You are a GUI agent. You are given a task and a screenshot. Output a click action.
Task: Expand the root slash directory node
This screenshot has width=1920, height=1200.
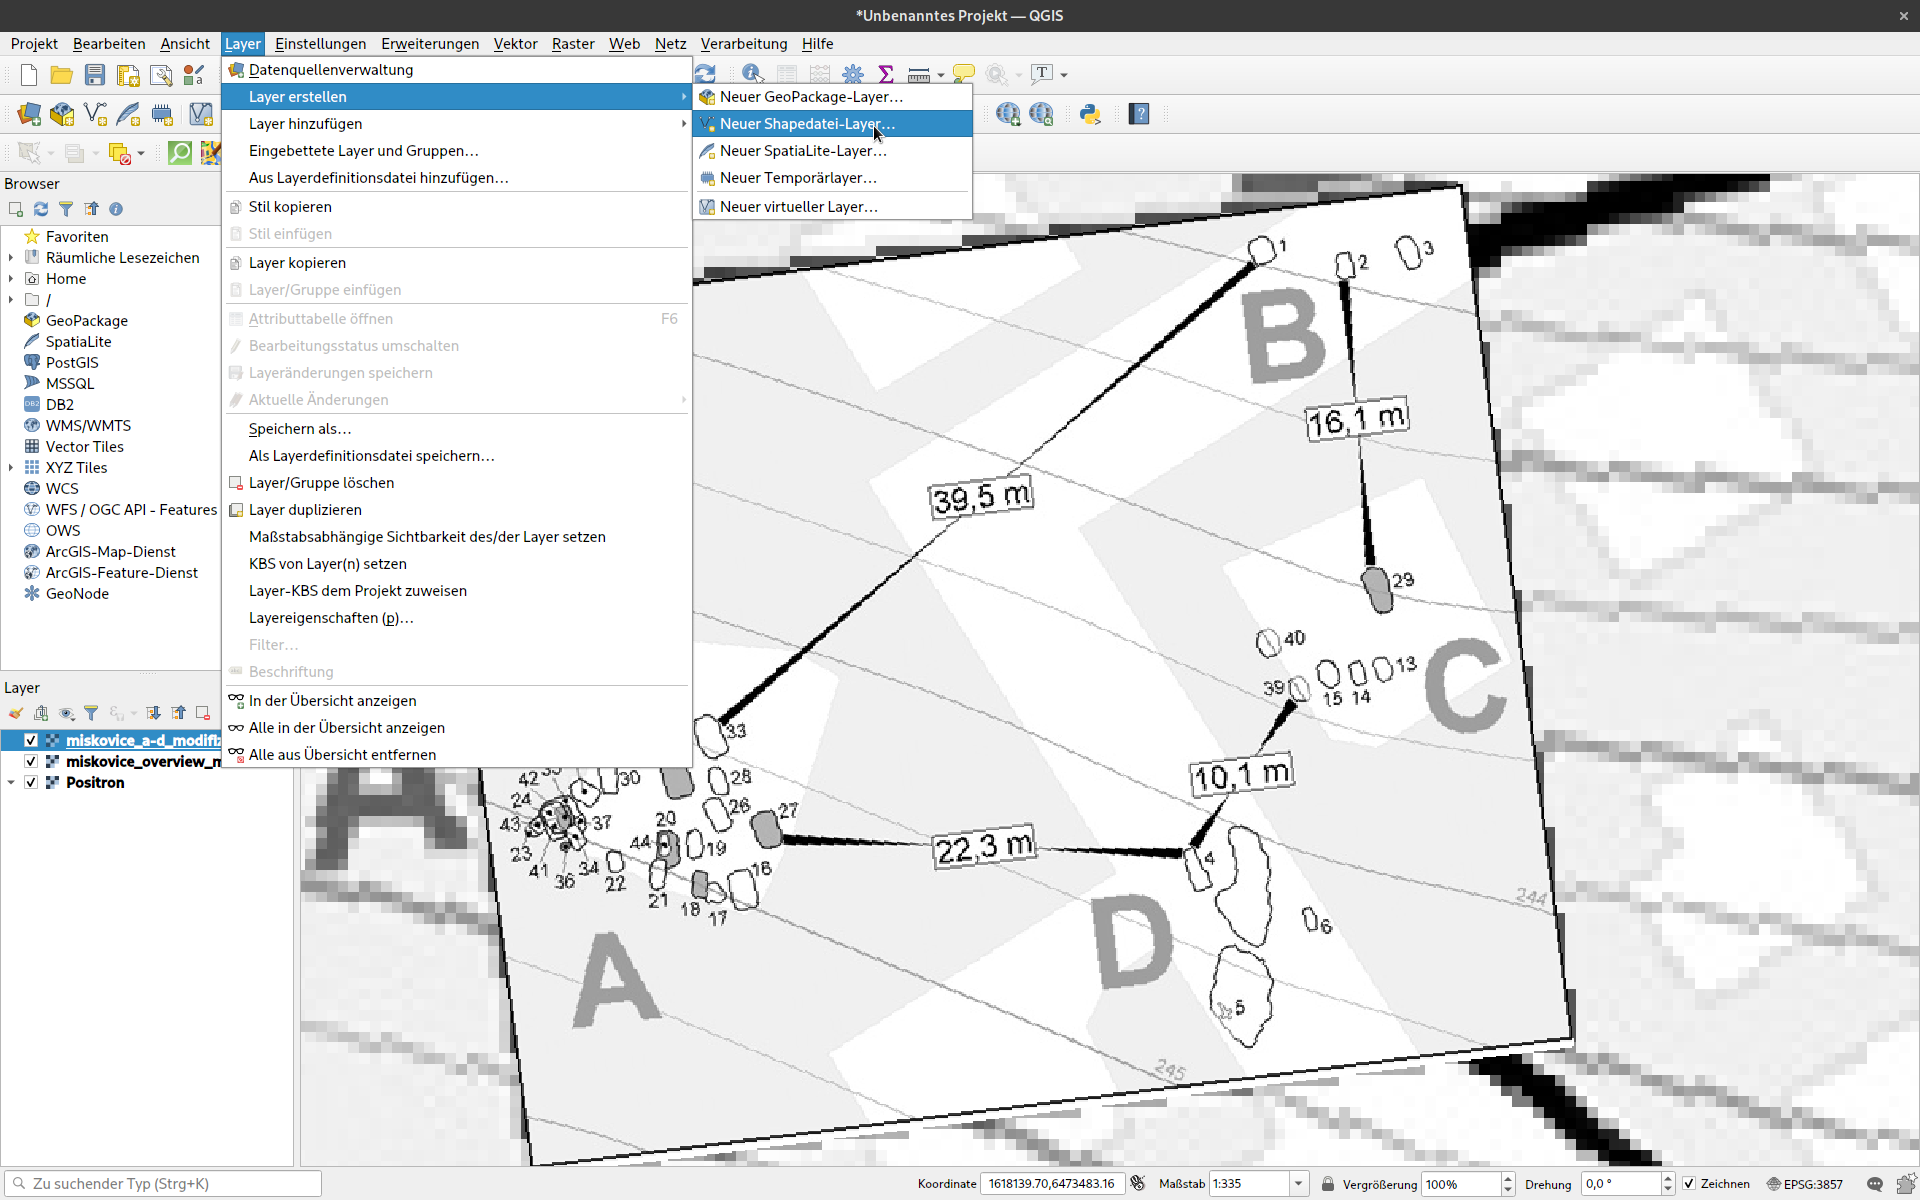[11, 300]
